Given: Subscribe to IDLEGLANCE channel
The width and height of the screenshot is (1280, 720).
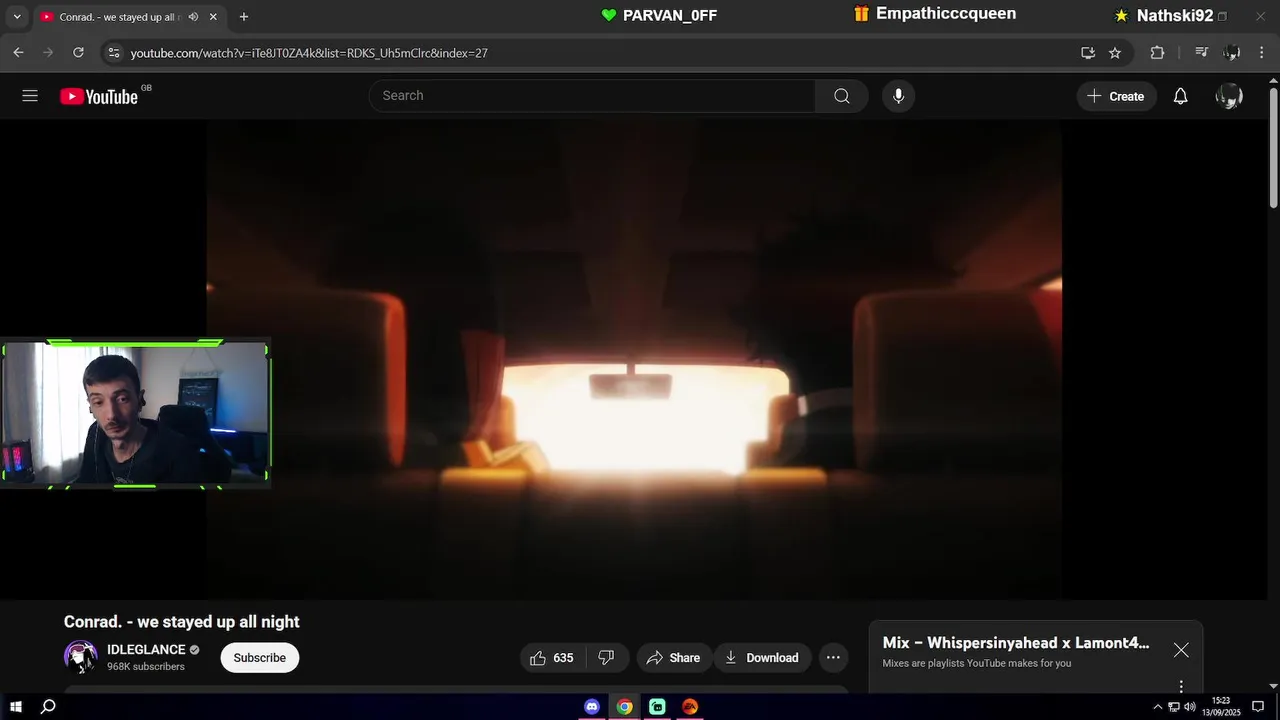Looking at the screenshot, I should [260, 657].
